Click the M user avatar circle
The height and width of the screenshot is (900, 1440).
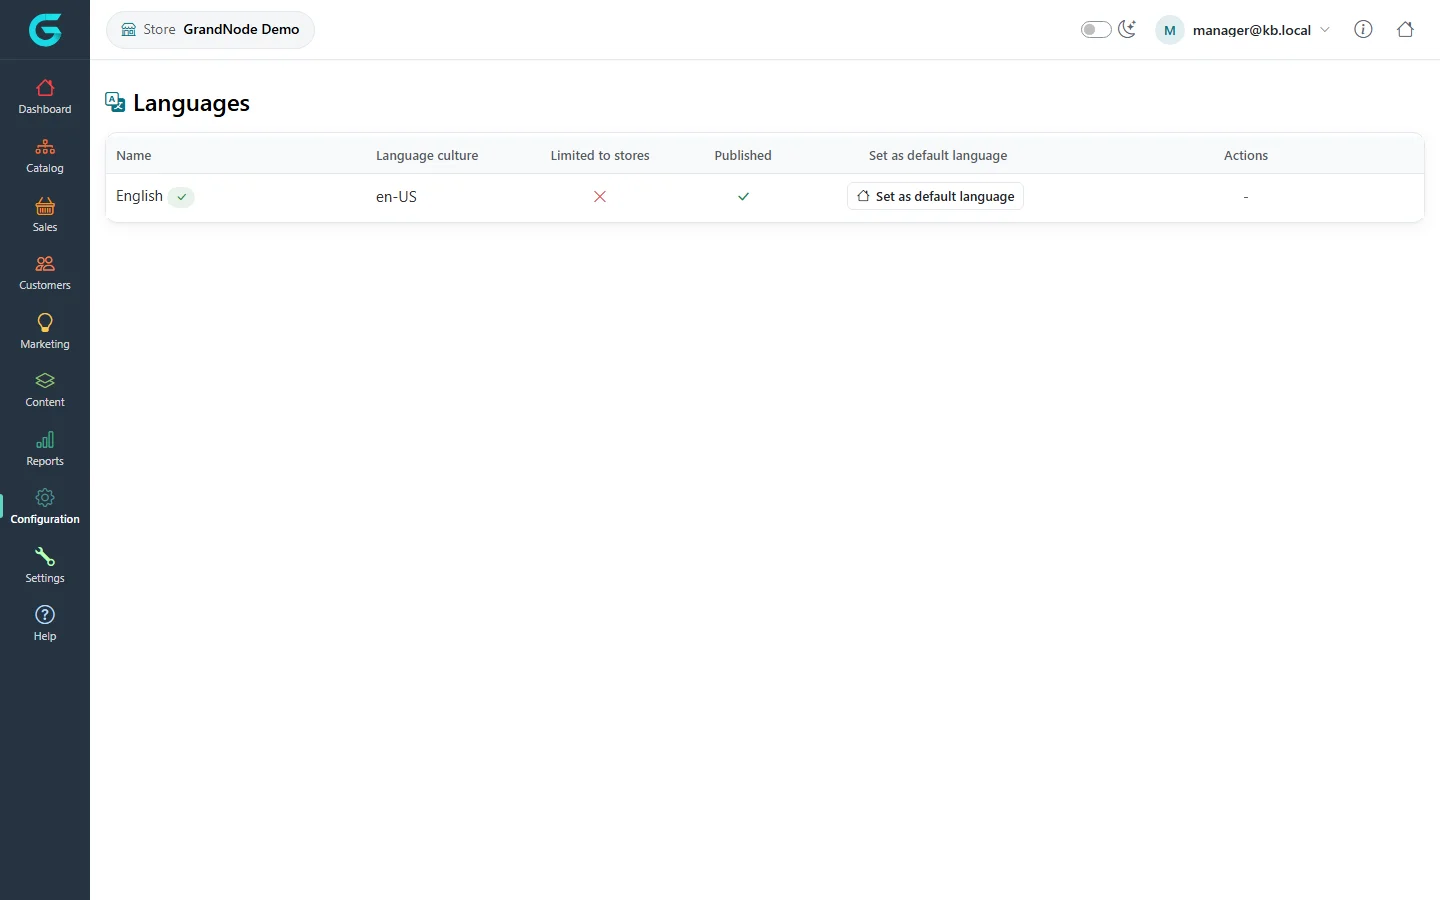point(1169,30)
